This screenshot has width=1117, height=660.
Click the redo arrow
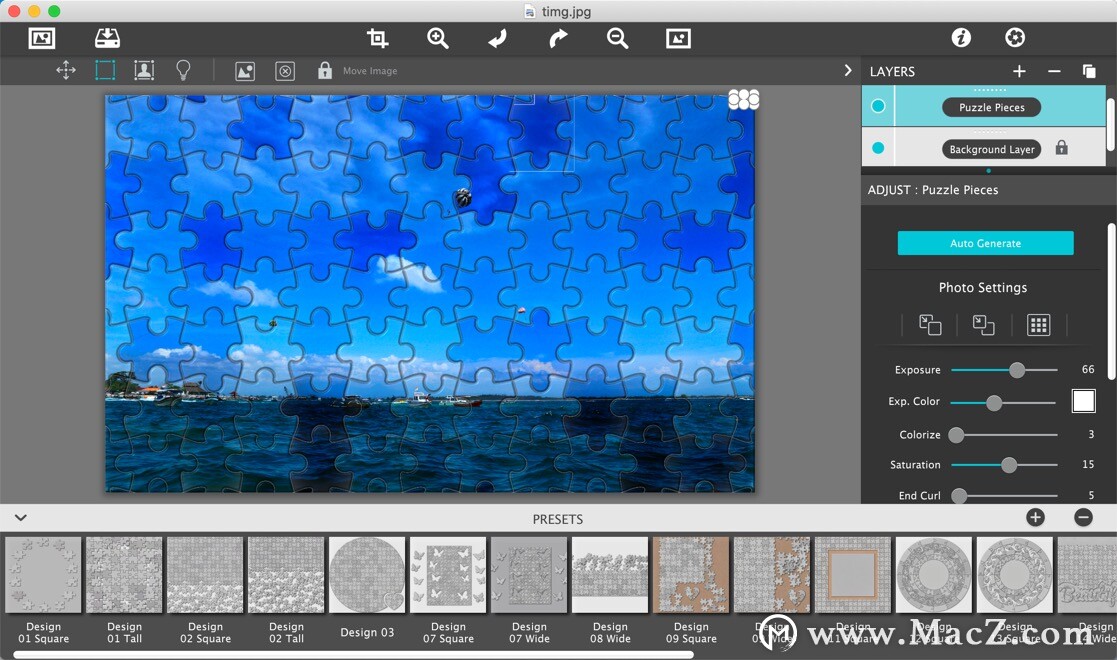pyautogui.click(x=558, y=38)
